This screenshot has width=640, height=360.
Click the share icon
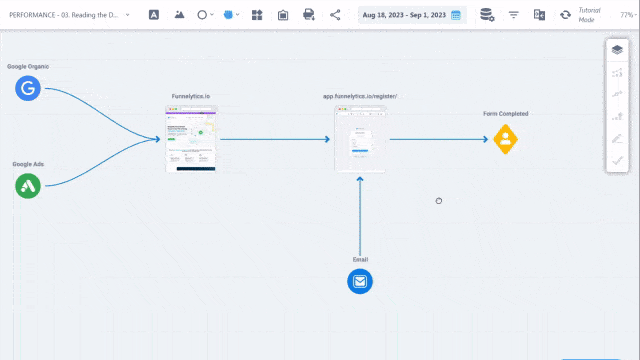pyautogui.click(x=335, y=15)
